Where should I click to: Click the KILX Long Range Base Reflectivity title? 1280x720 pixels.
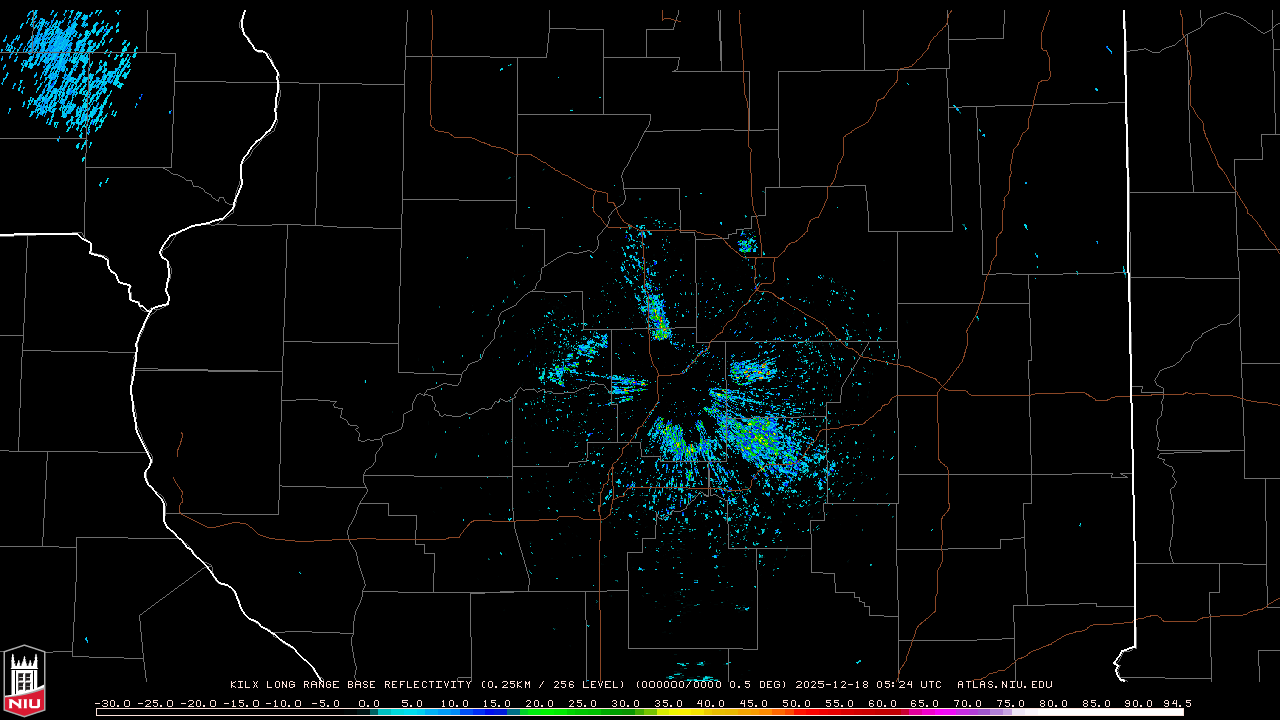click(x=350, y=685)
